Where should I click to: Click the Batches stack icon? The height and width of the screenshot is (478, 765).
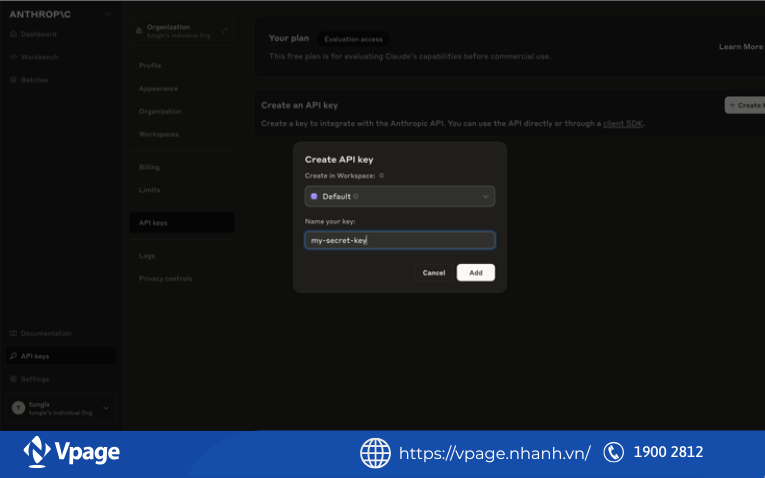(13, 80)
